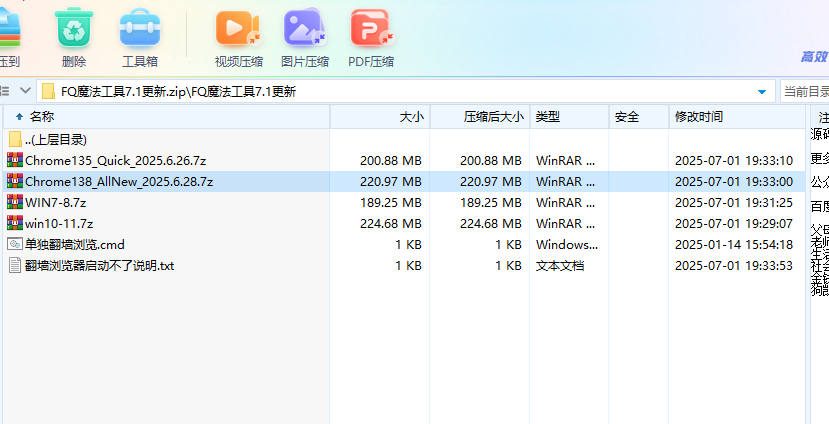Select the WIN7-8.7z archive file
The height and width of the screenshot is (424, 829).
point(56,202)
